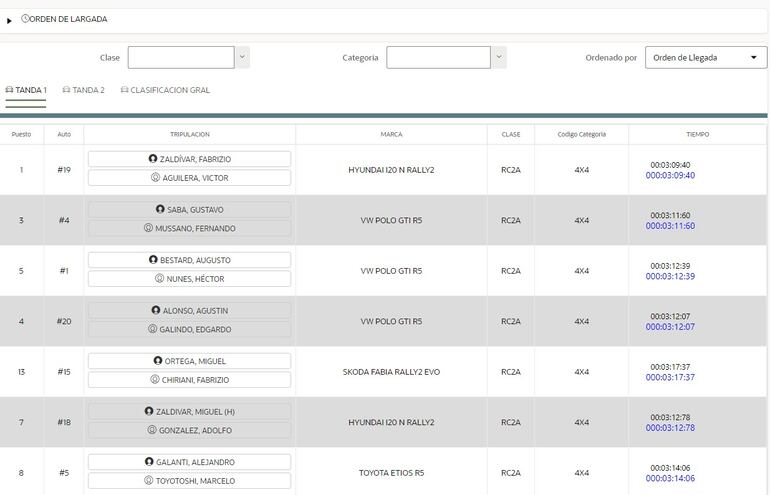Click the co-driver icon beside Aguilera, Victor
The height and width of the screenshot is (495, 770).
click(155, 178)
